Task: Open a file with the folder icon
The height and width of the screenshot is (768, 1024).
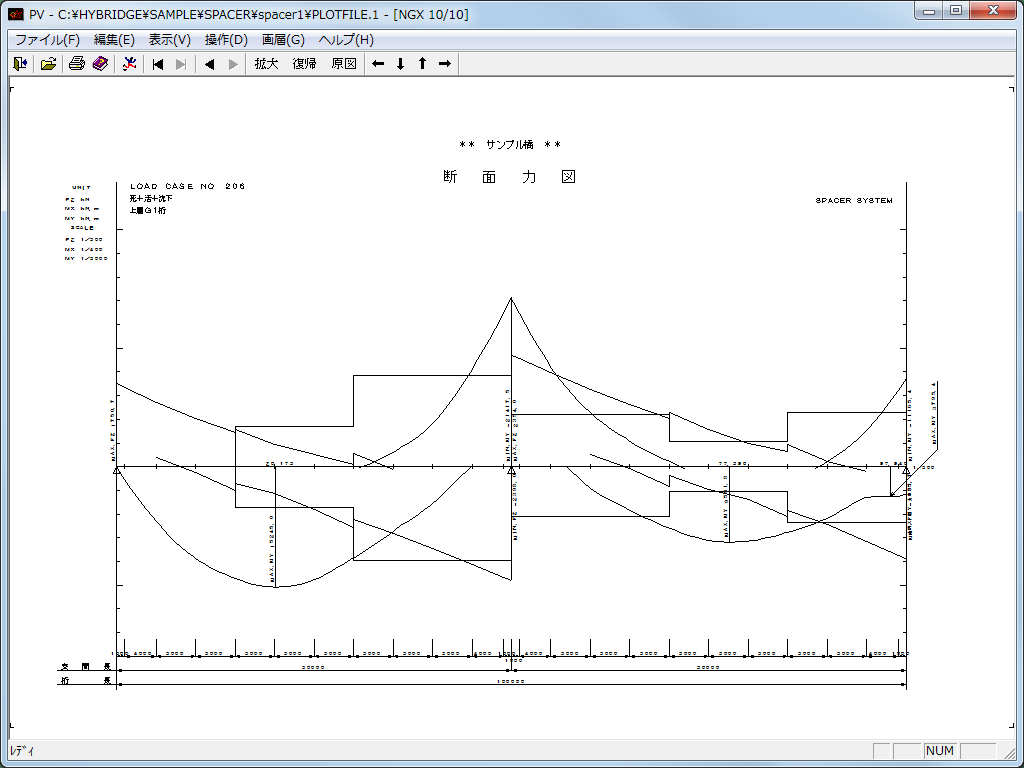Action: (x=48, y=64)
